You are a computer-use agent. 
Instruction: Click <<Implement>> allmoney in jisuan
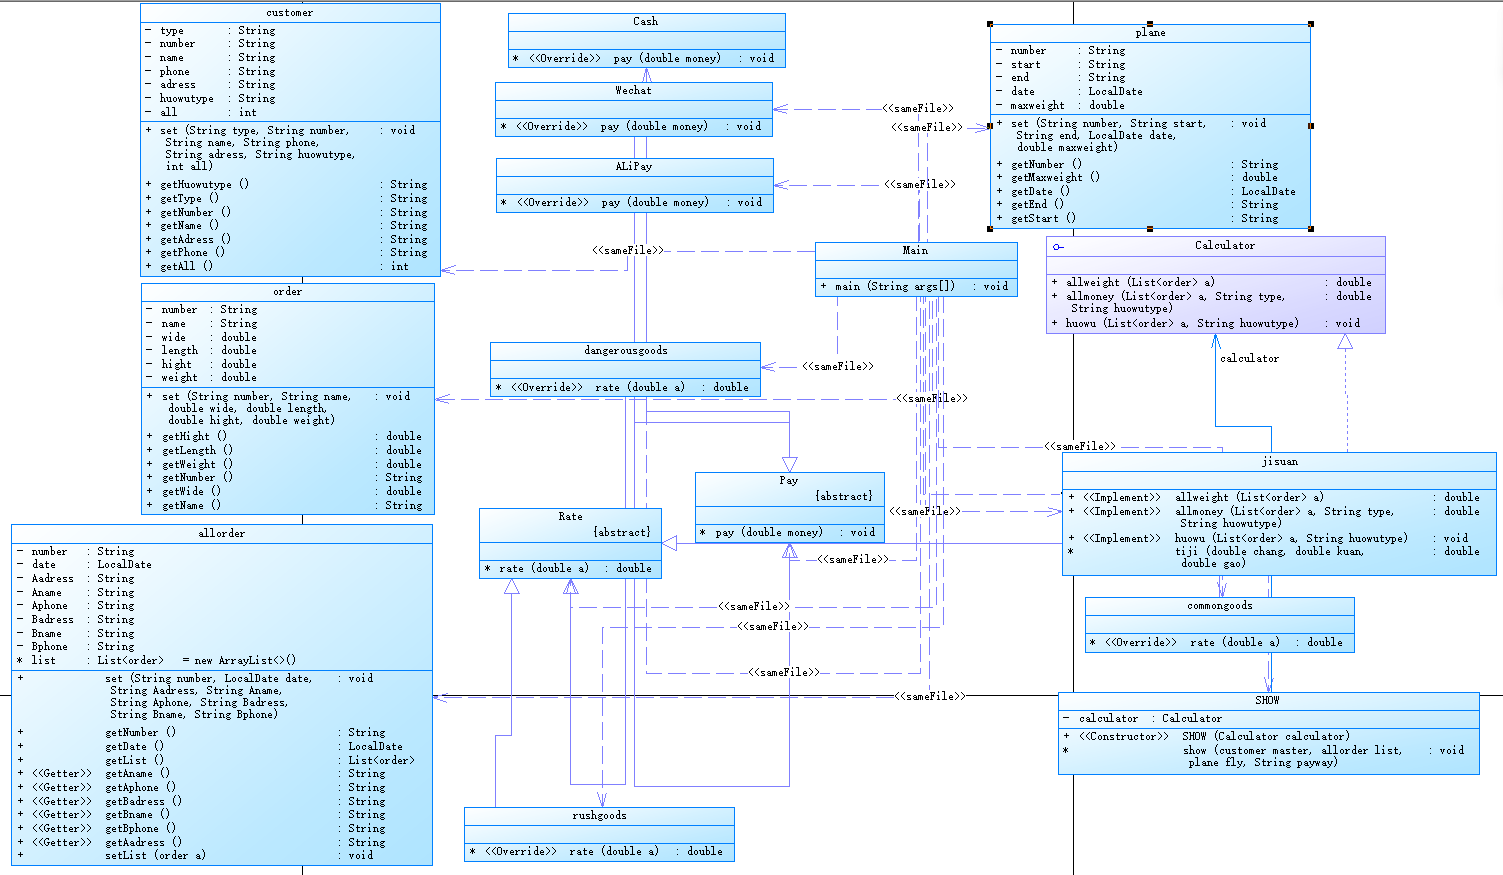1274,517
